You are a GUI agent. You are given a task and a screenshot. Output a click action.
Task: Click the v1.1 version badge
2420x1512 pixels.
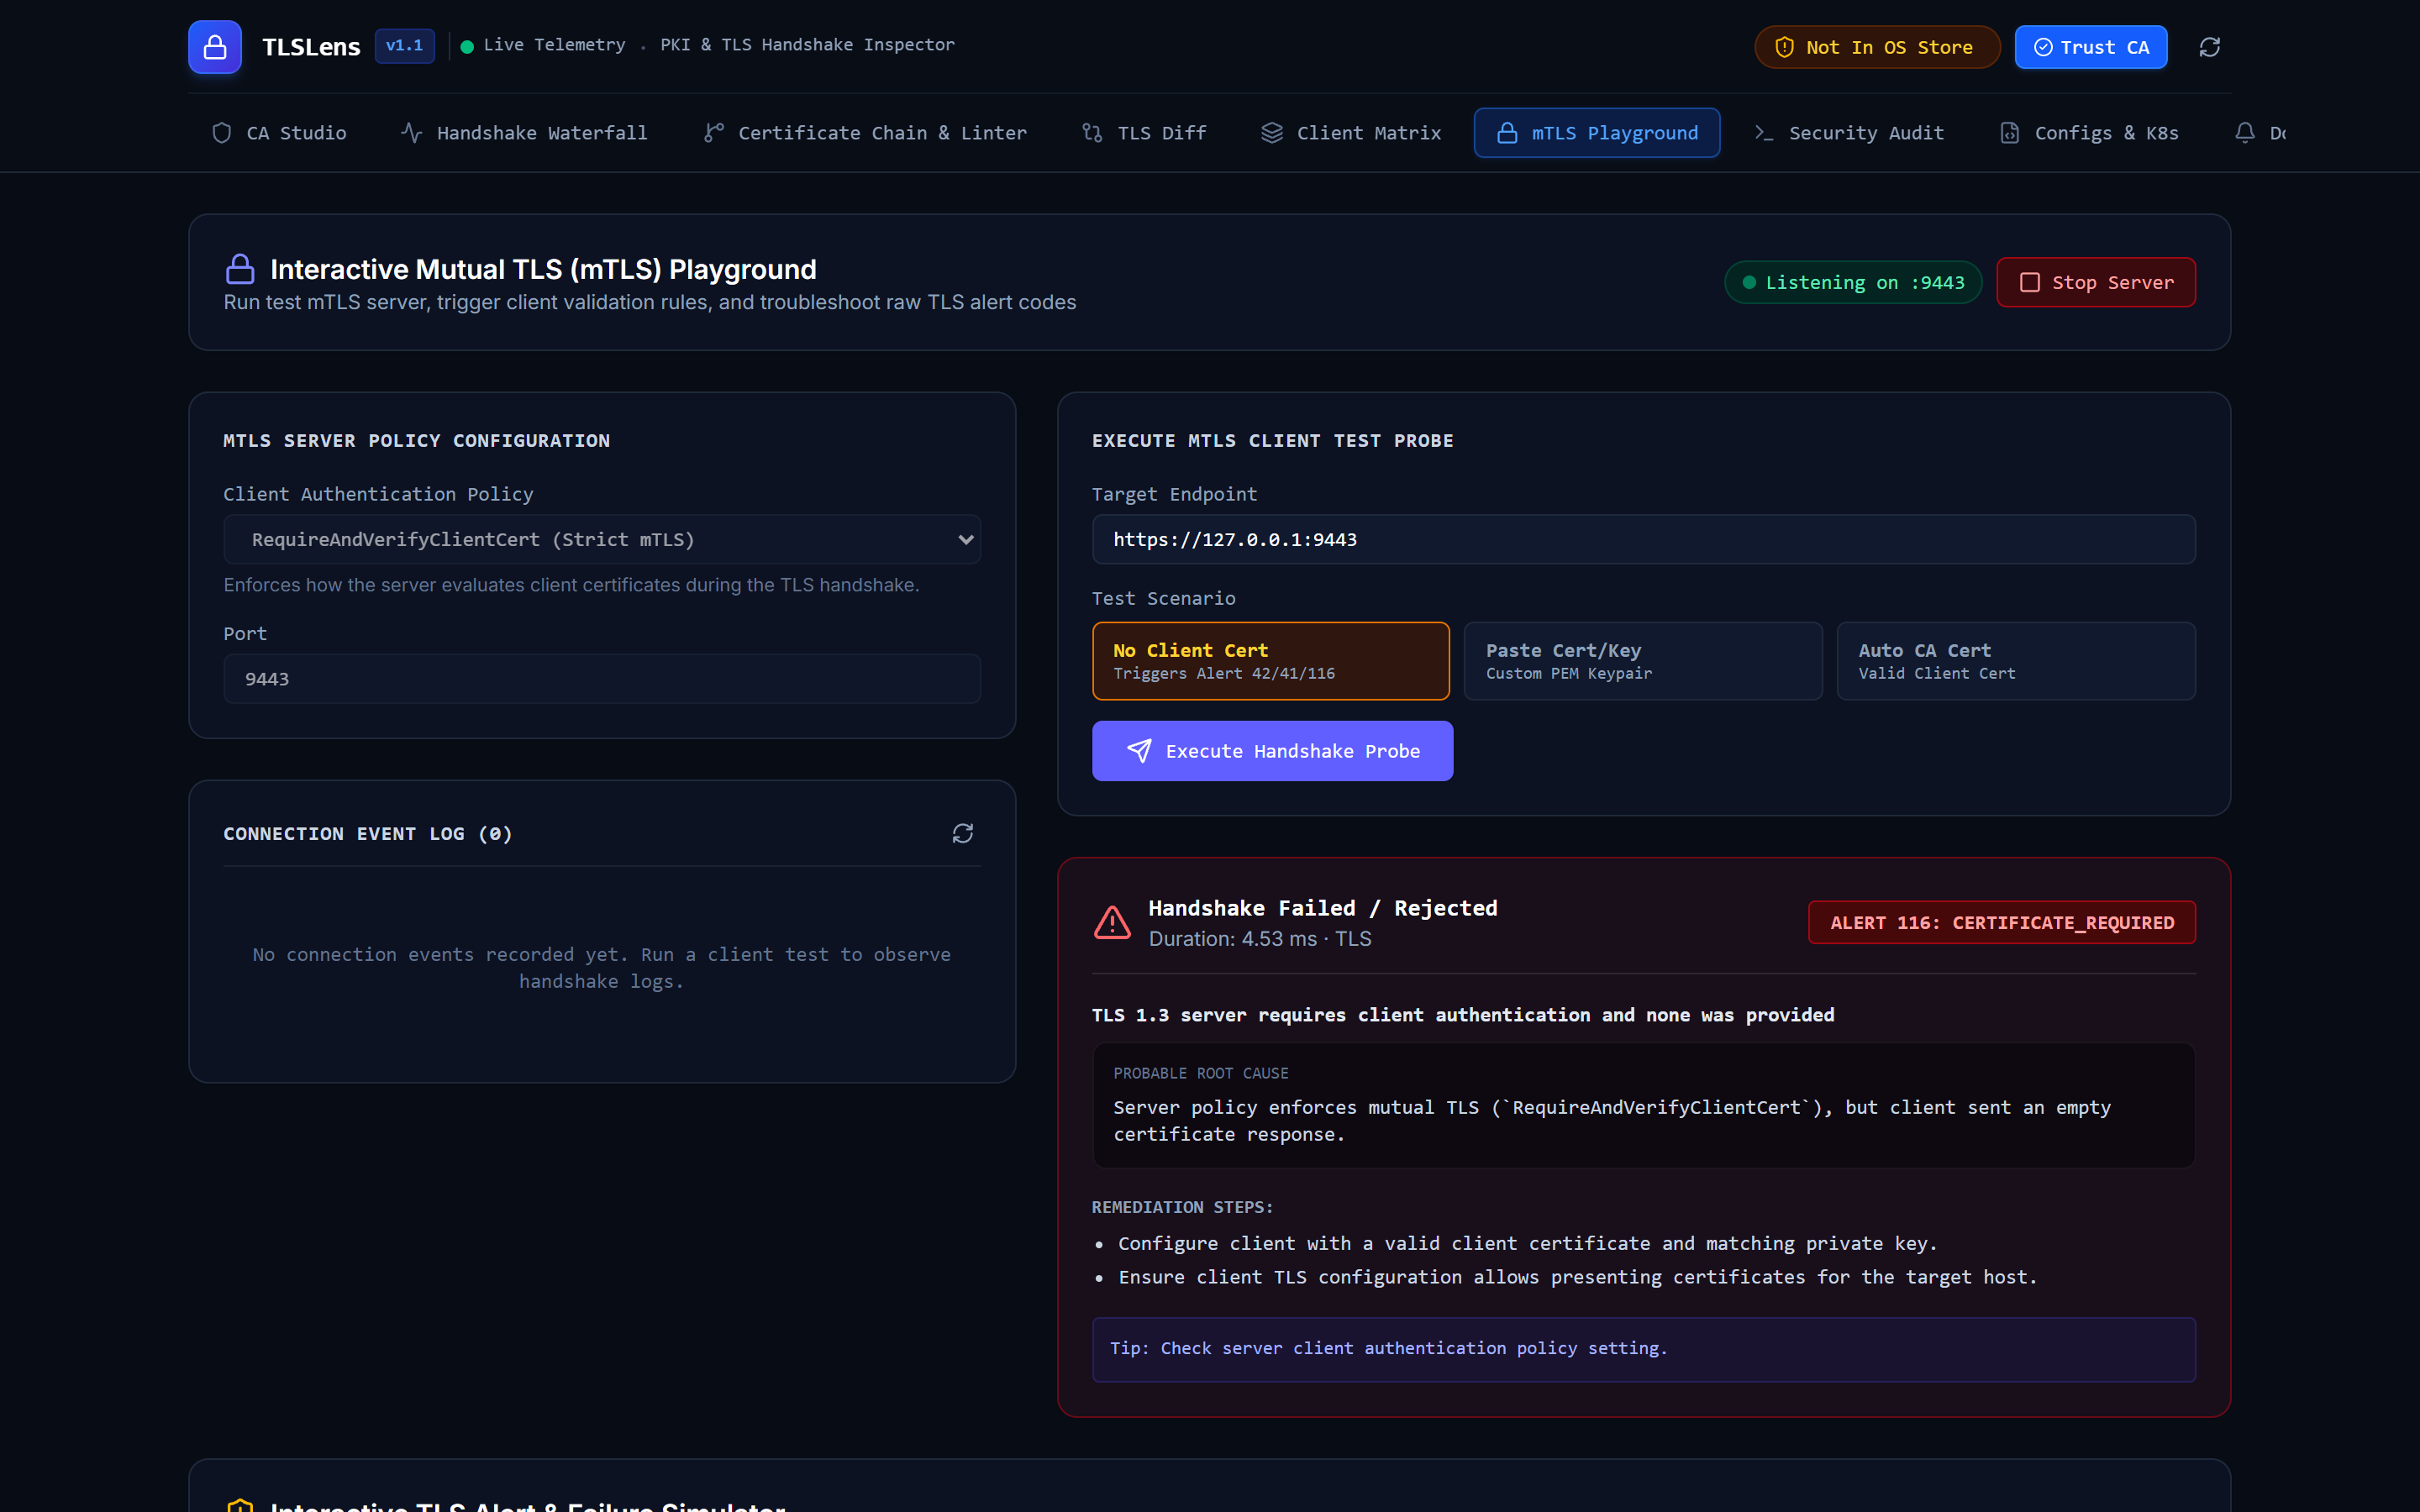(x=405, y=46)
